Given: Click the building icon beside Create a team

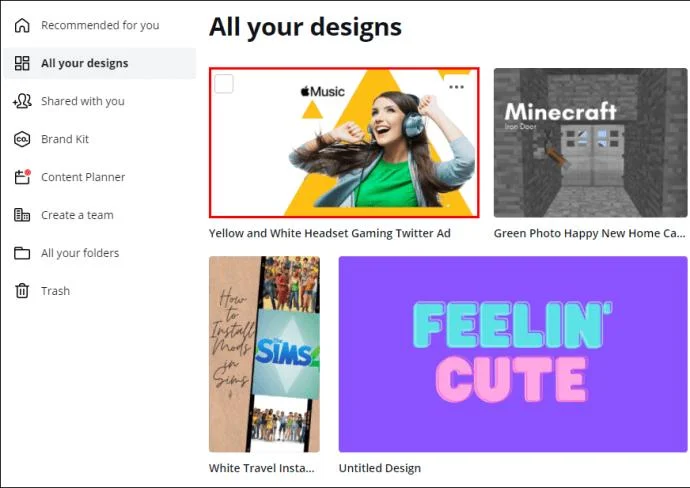Looking at the screenshot, I should click(22, 215).
